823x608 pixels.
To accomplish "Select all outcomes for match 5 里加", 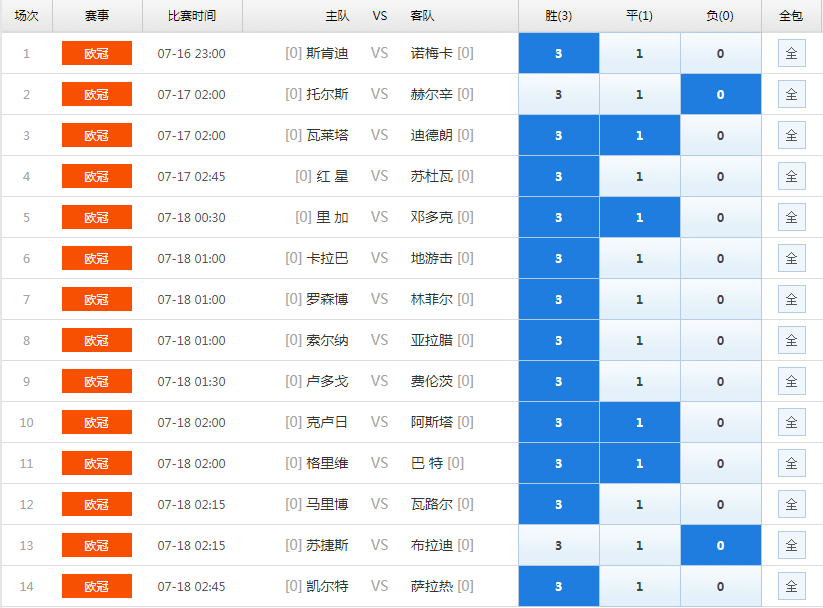I will point(791,217).
